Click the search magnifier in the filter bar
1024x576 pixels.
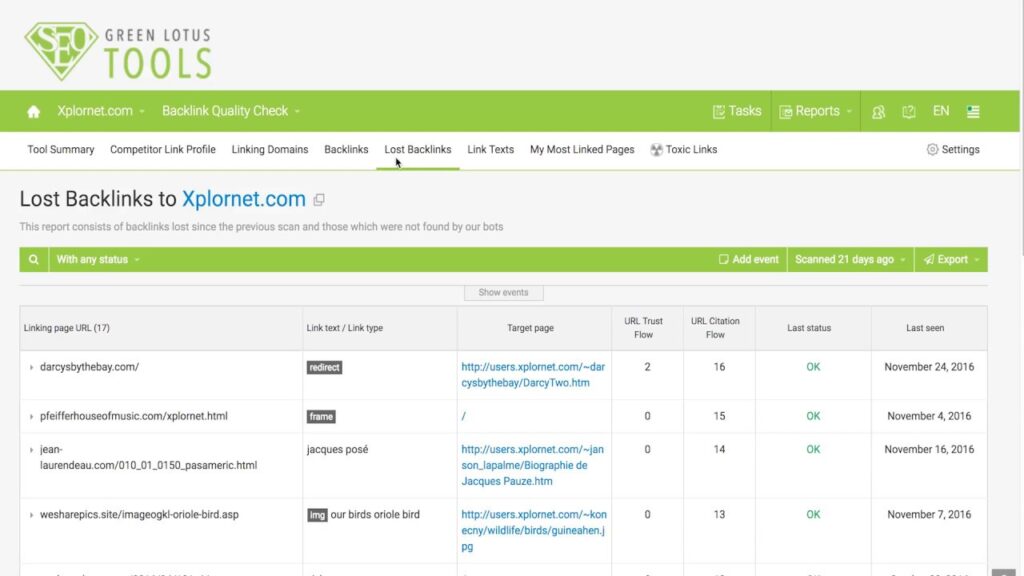click(33, 259)
